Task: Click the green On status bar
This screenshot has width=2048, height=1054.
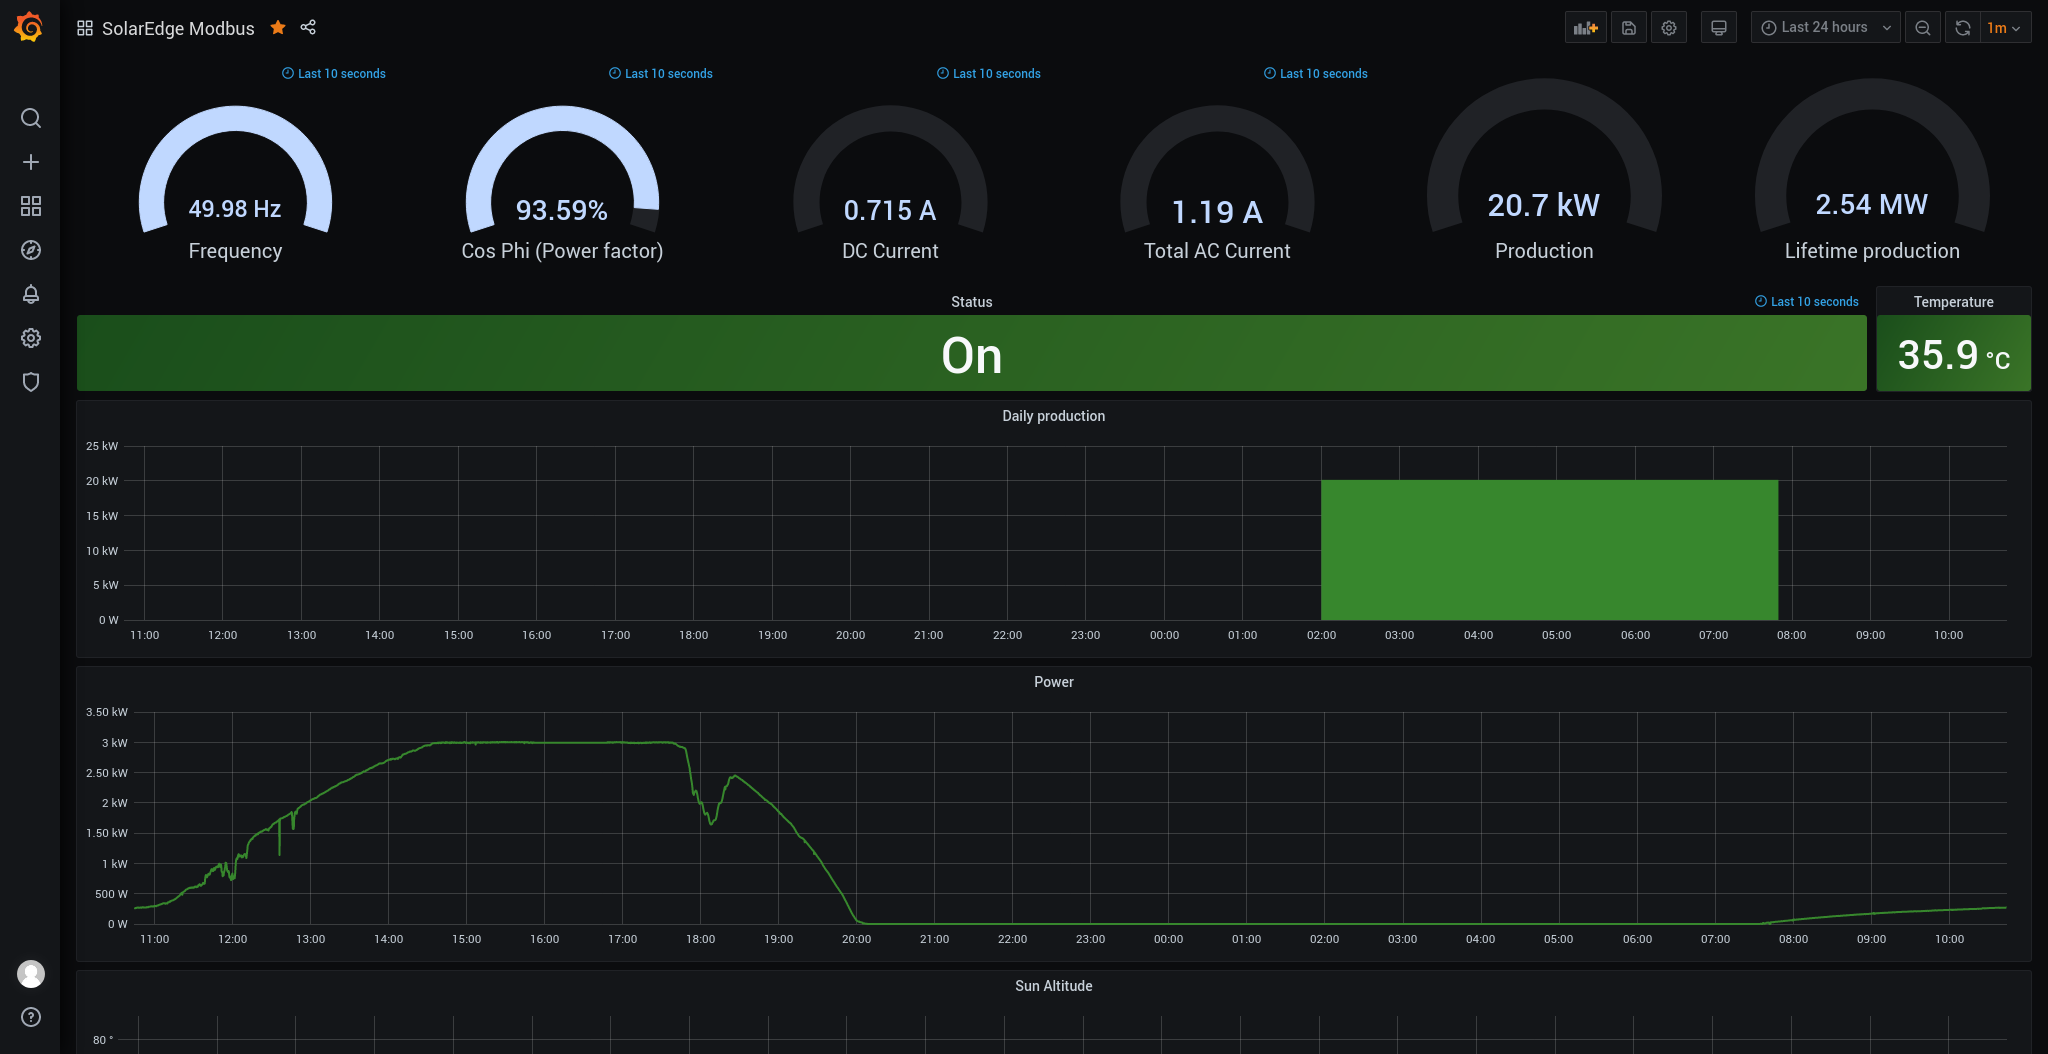Action: (971, 353)
